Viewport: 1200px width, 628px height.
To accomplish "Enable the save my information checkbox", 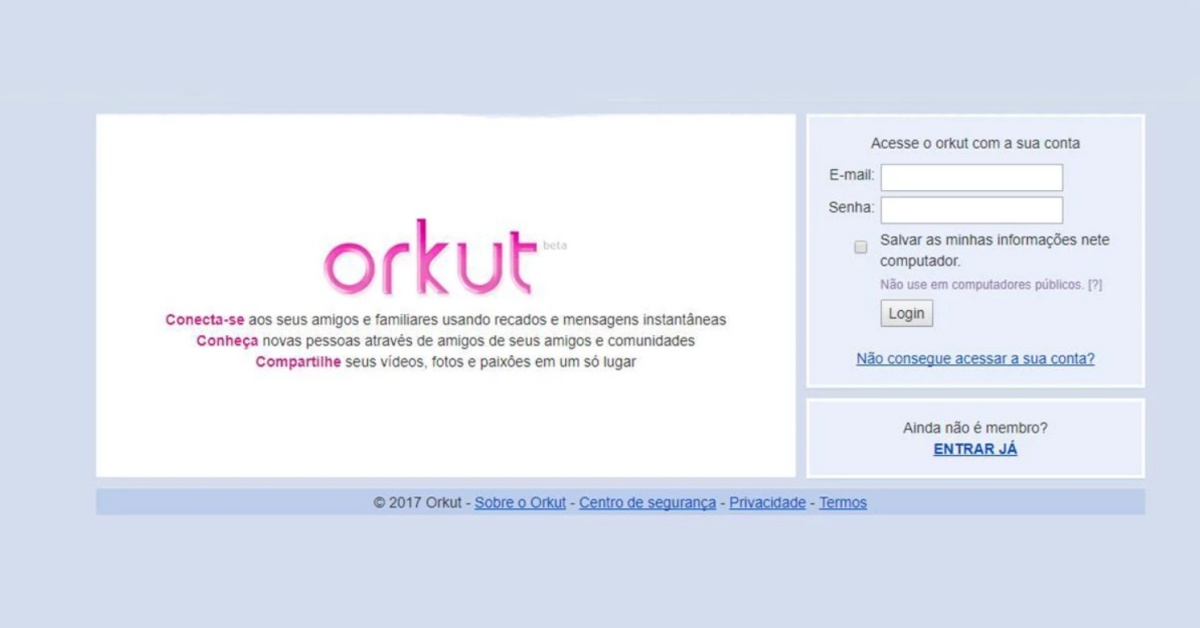I will [860, 247].
